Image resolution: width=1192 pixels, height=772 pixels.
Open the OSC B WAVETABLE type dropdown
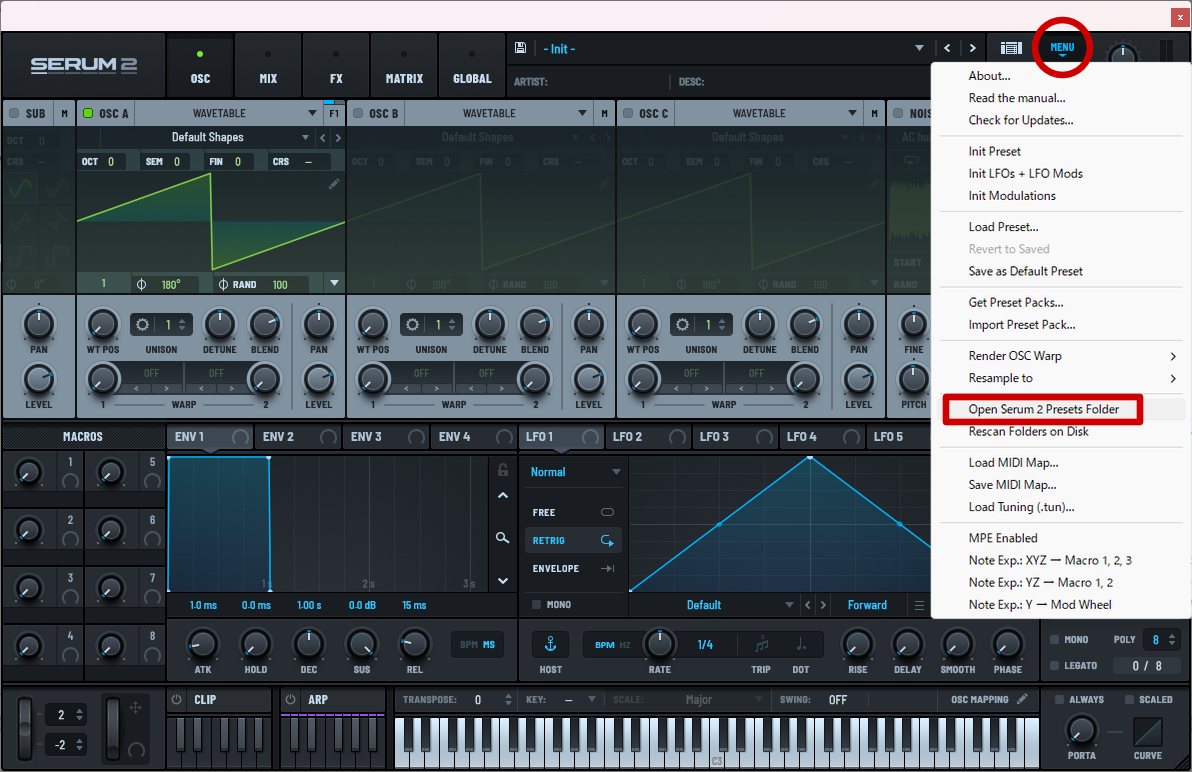click(x=498, y=113)
